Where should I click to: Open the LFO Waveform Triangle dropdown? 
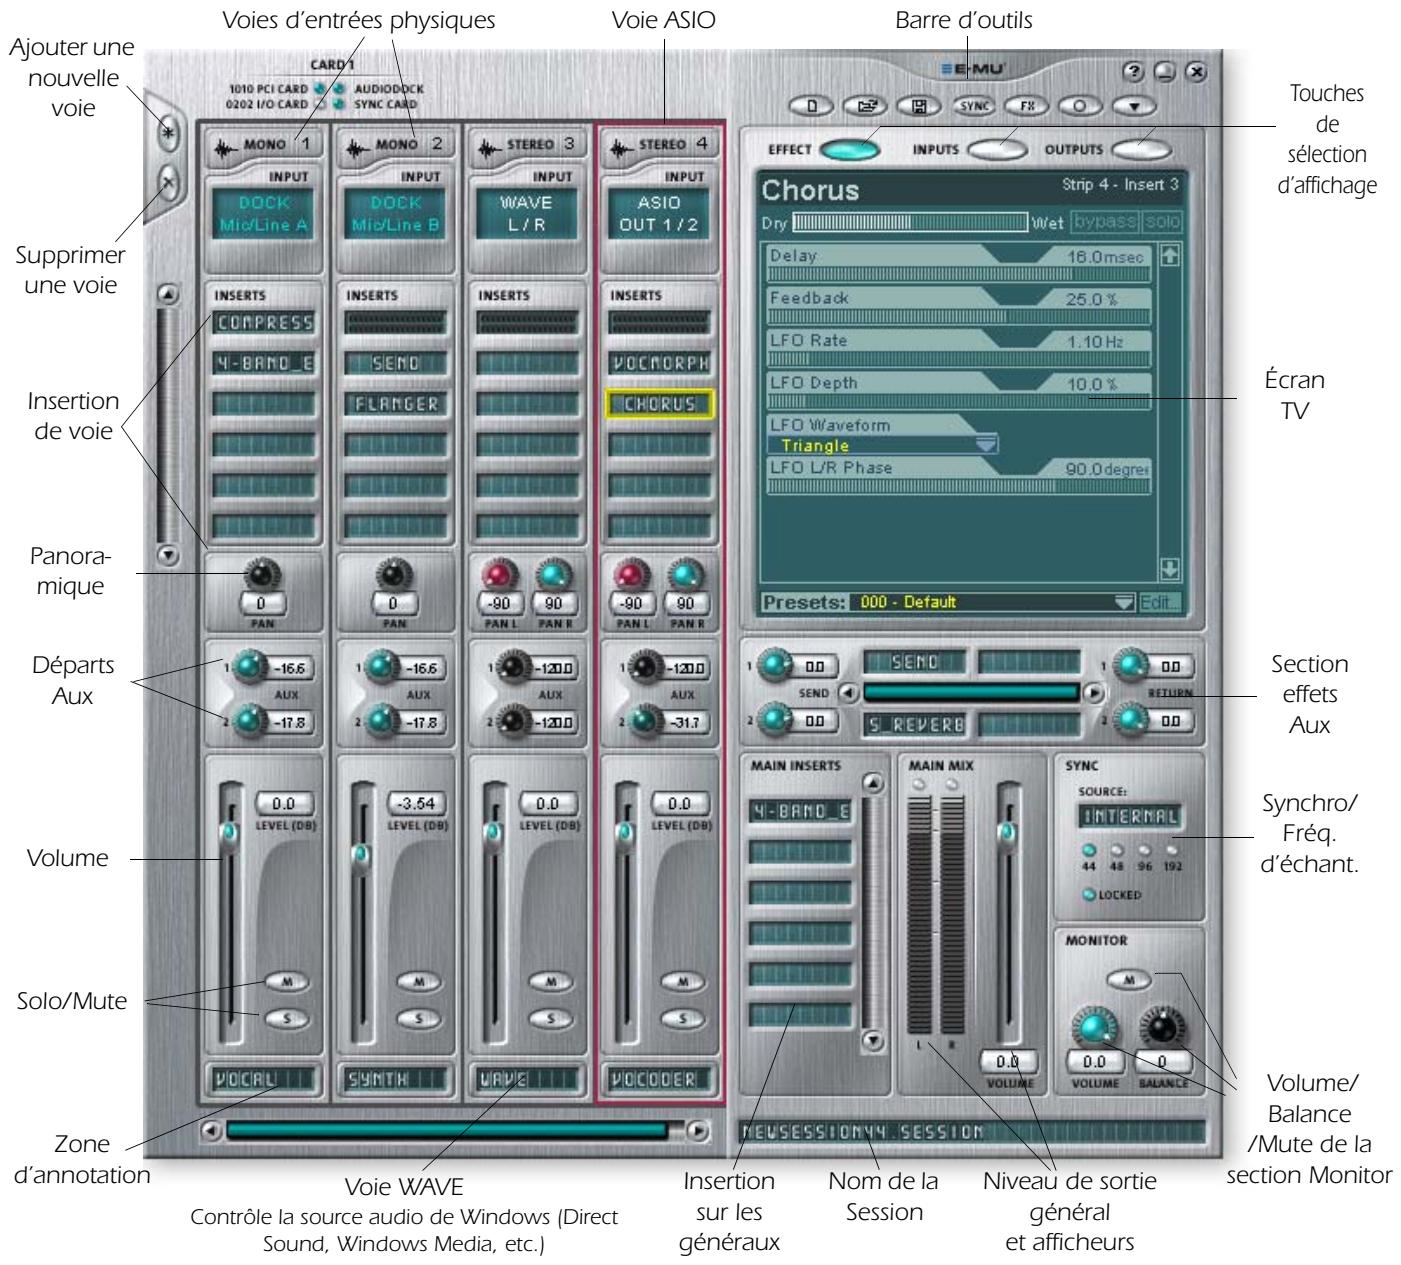click(986, 445)
